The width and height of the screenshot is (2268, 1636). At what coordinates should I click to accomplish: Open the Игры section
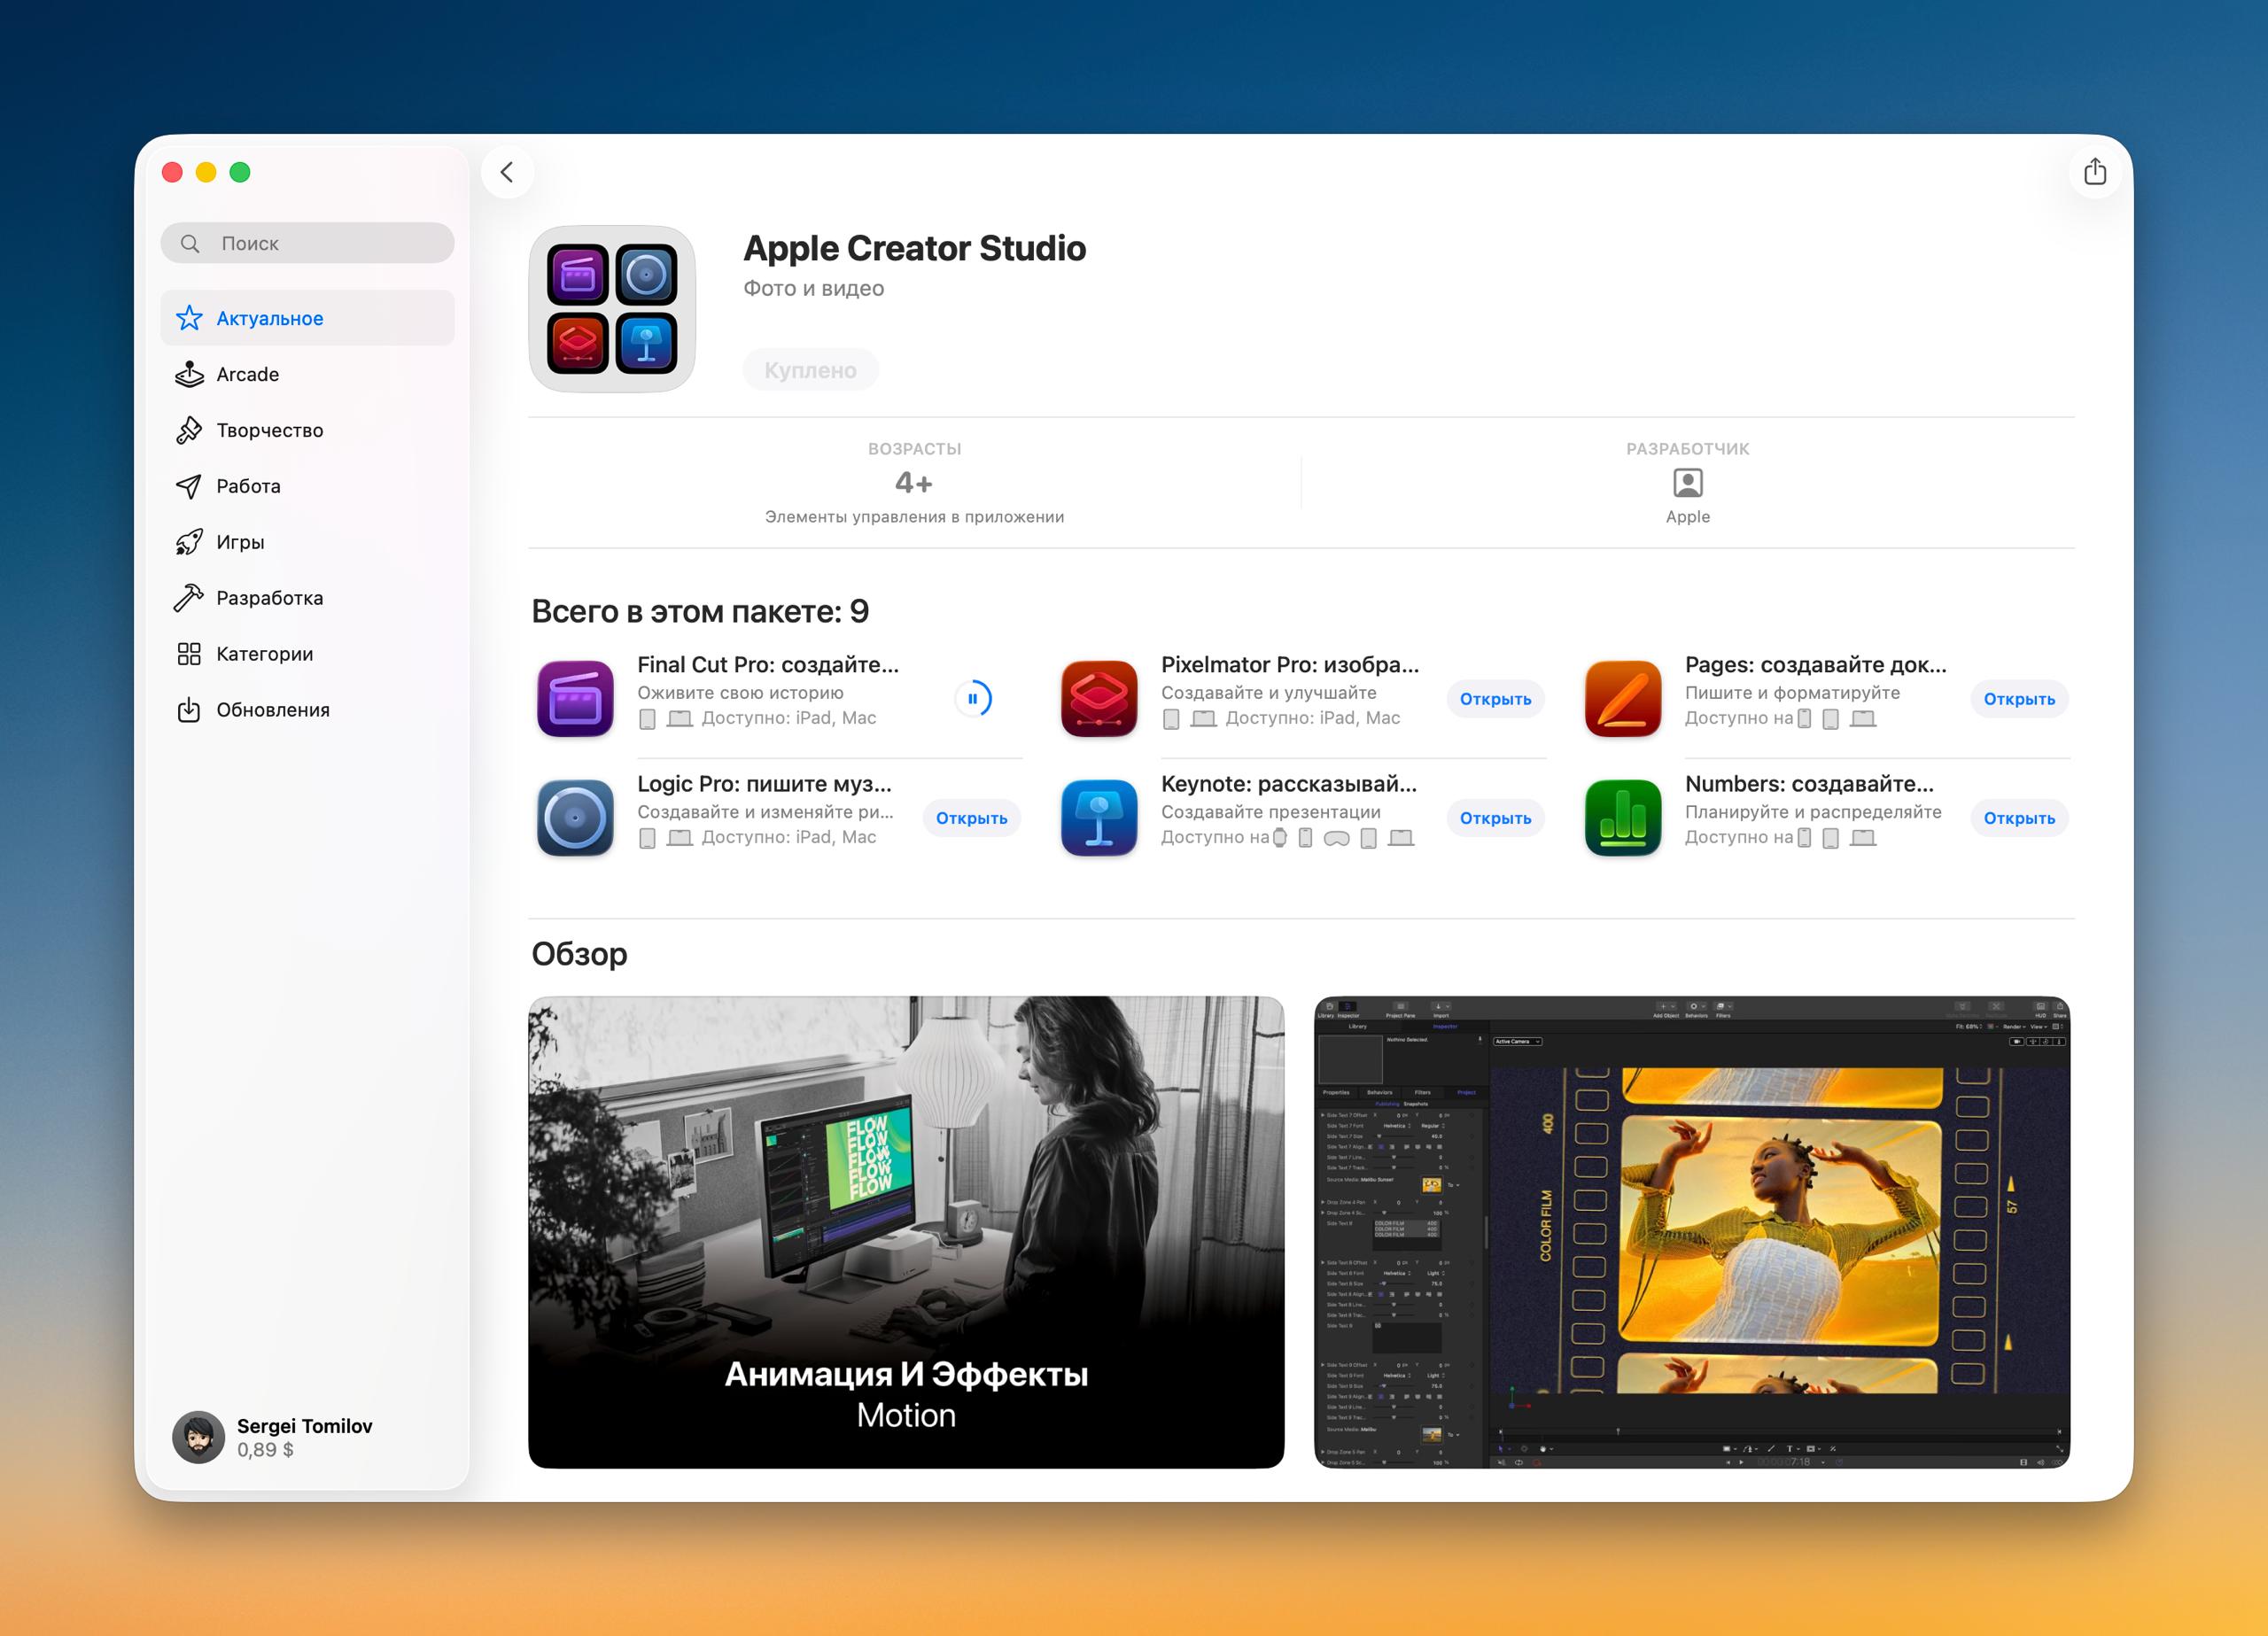[307, 542]
